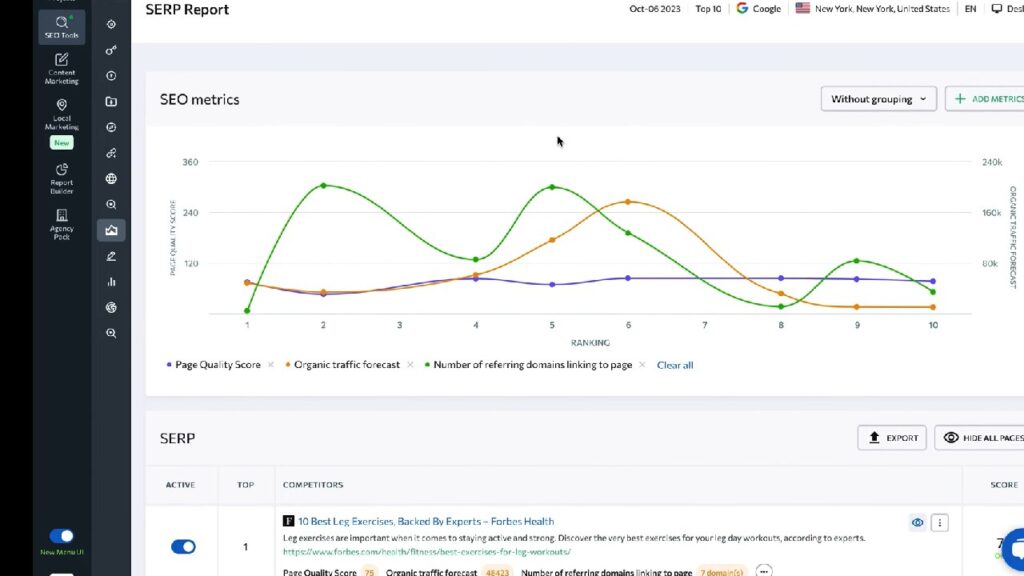This screenshot has width=1024, height=576.
Task: Open Agency Pack section
Action: click(x=61, y=224)
